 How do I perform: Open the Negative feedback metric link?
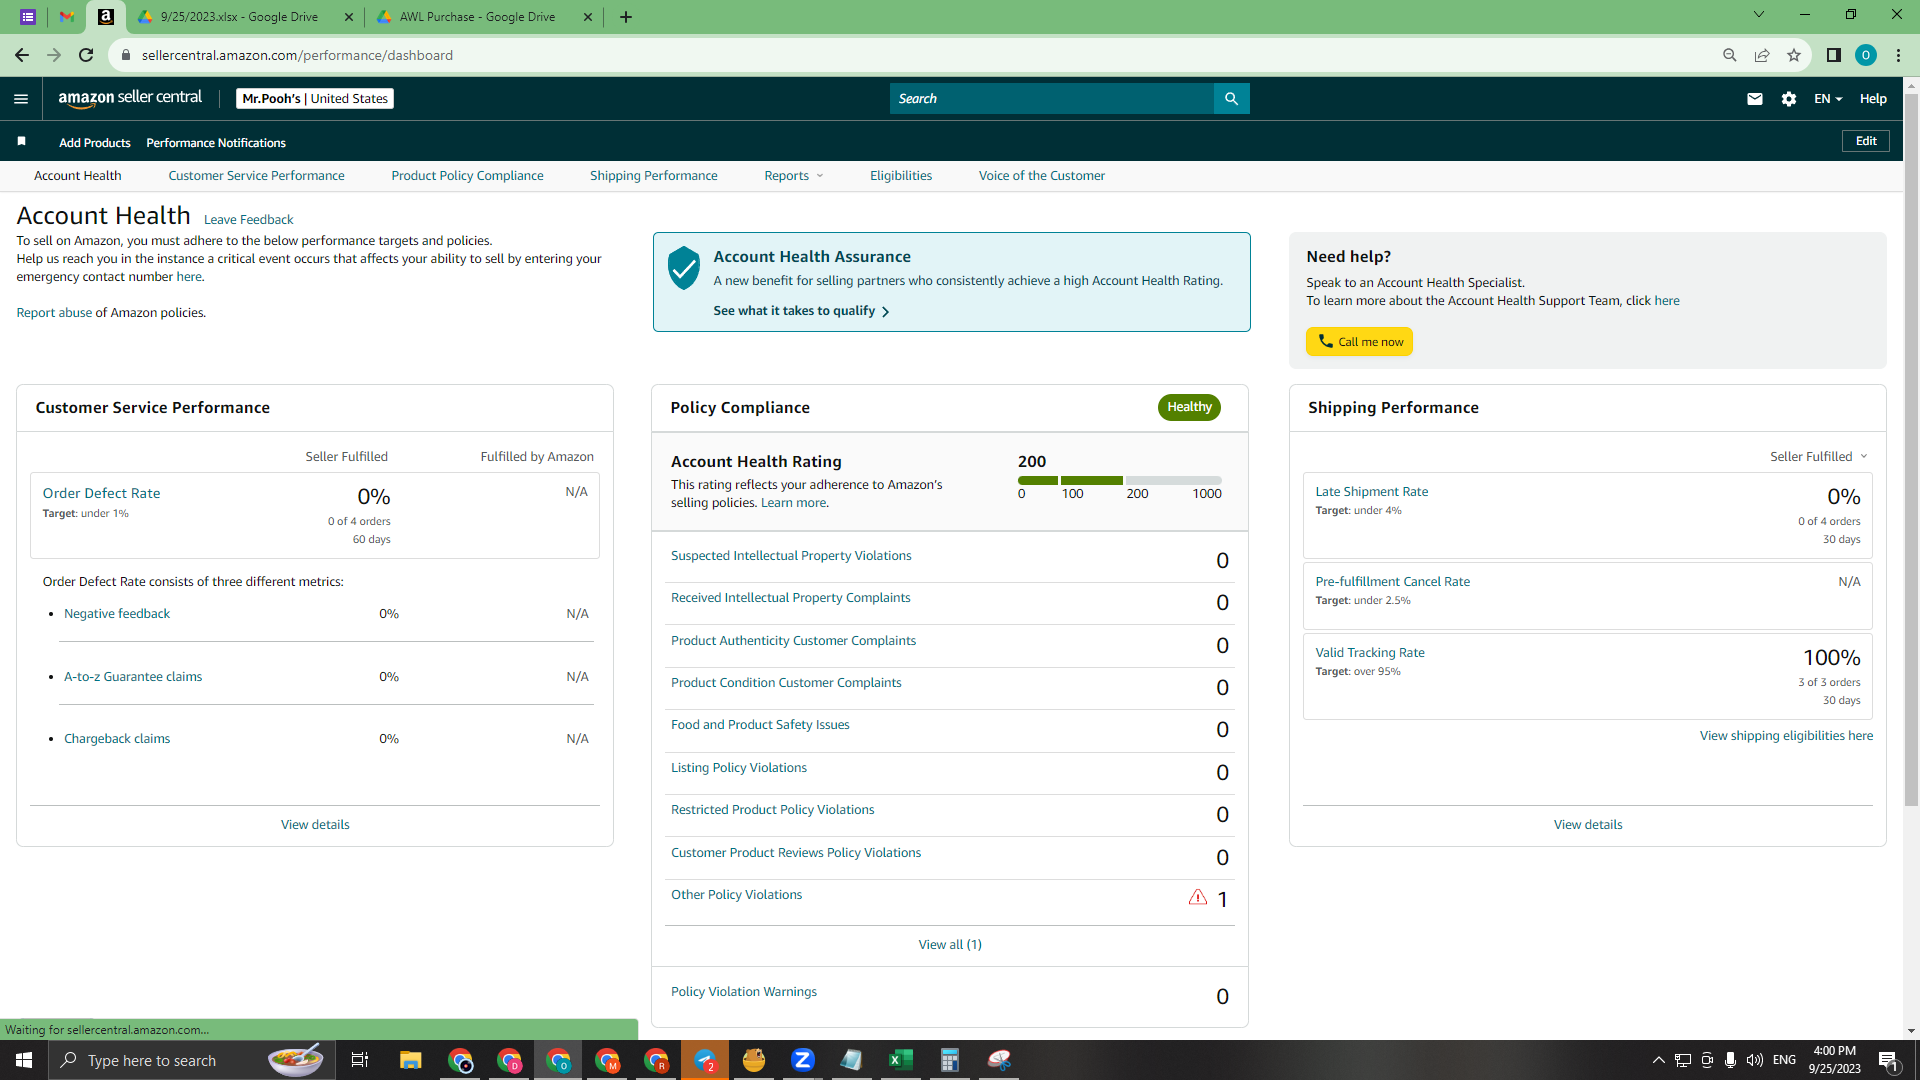pyautogui.click(x=117, y=614)
